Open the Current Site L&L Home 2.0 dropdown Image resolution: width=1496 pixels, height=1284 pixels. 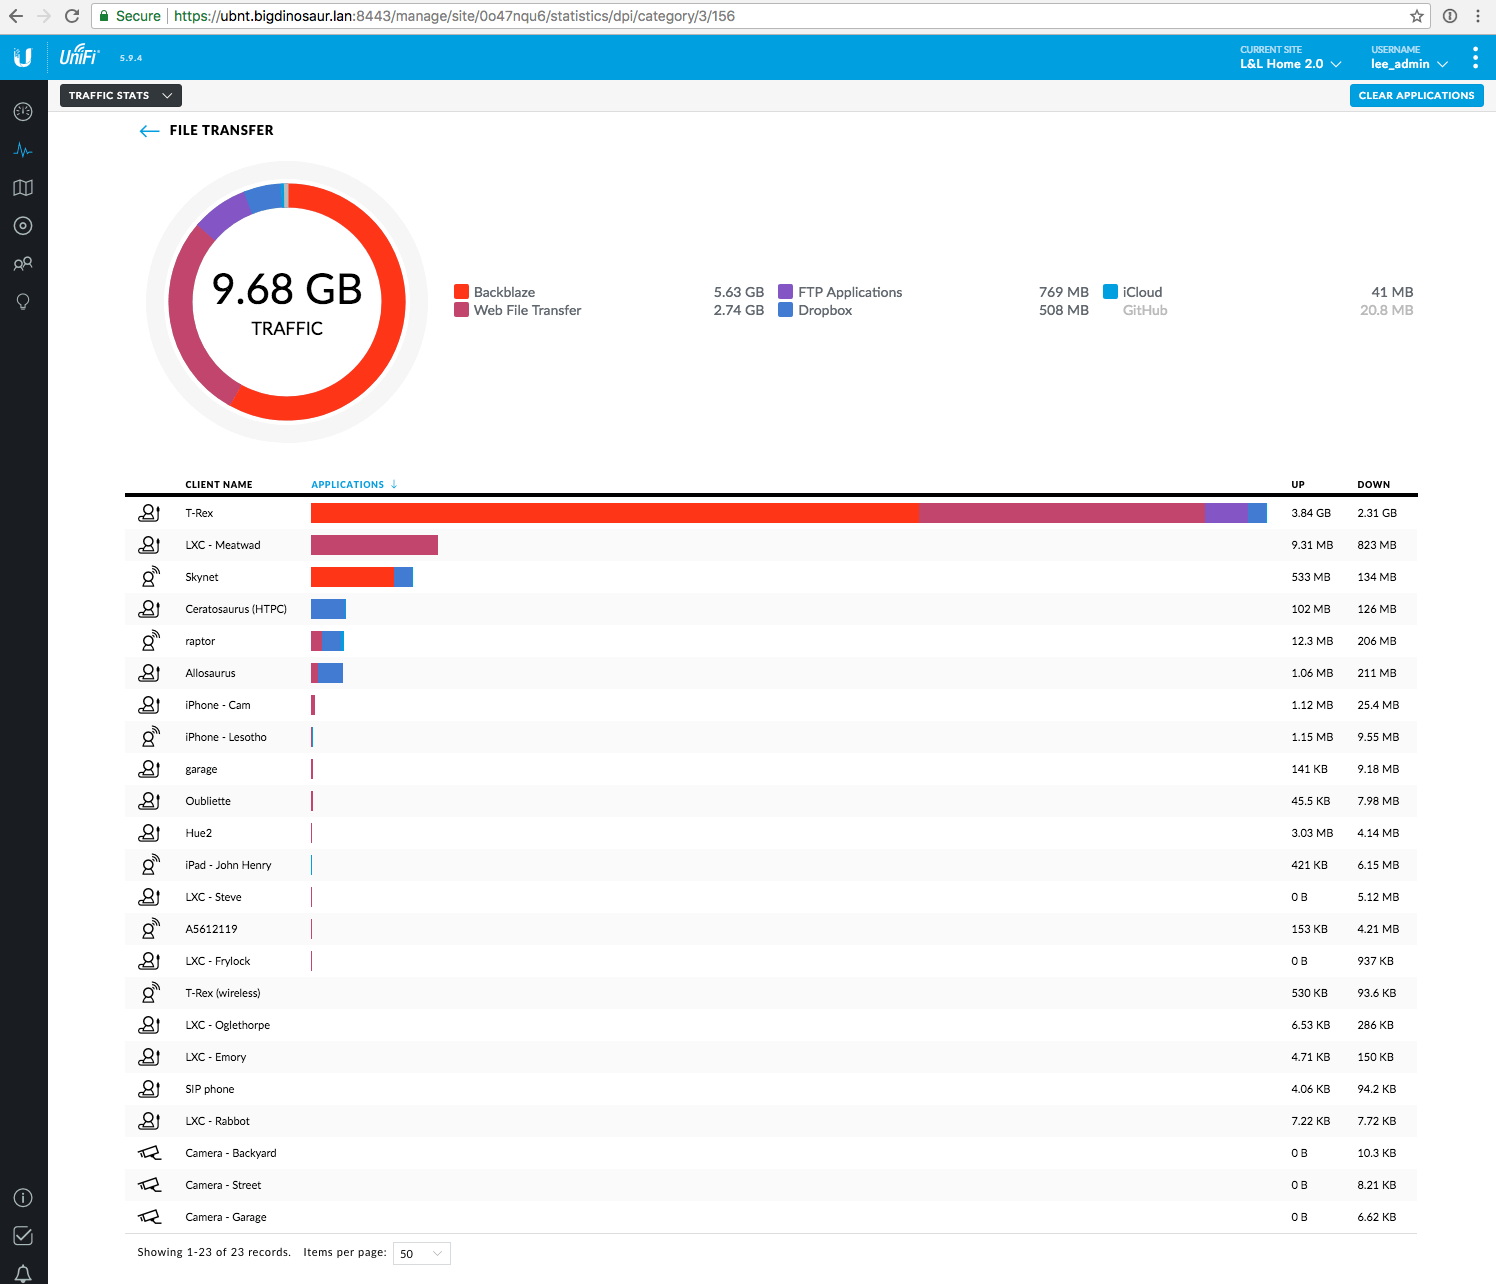coord(1290,64)
